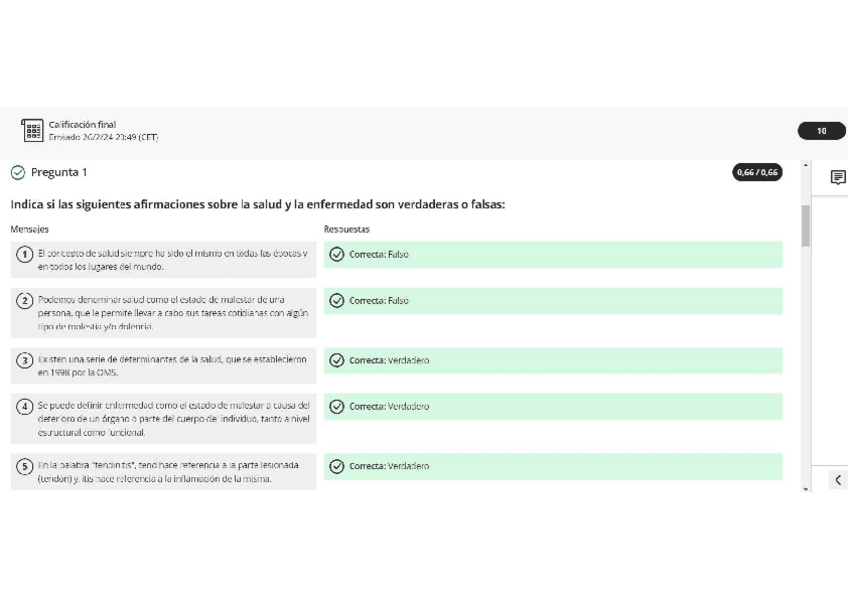The image size is (848, 599).
Task: Click the 0,66 / 0,66 question score badge
Action: (758, 173)
